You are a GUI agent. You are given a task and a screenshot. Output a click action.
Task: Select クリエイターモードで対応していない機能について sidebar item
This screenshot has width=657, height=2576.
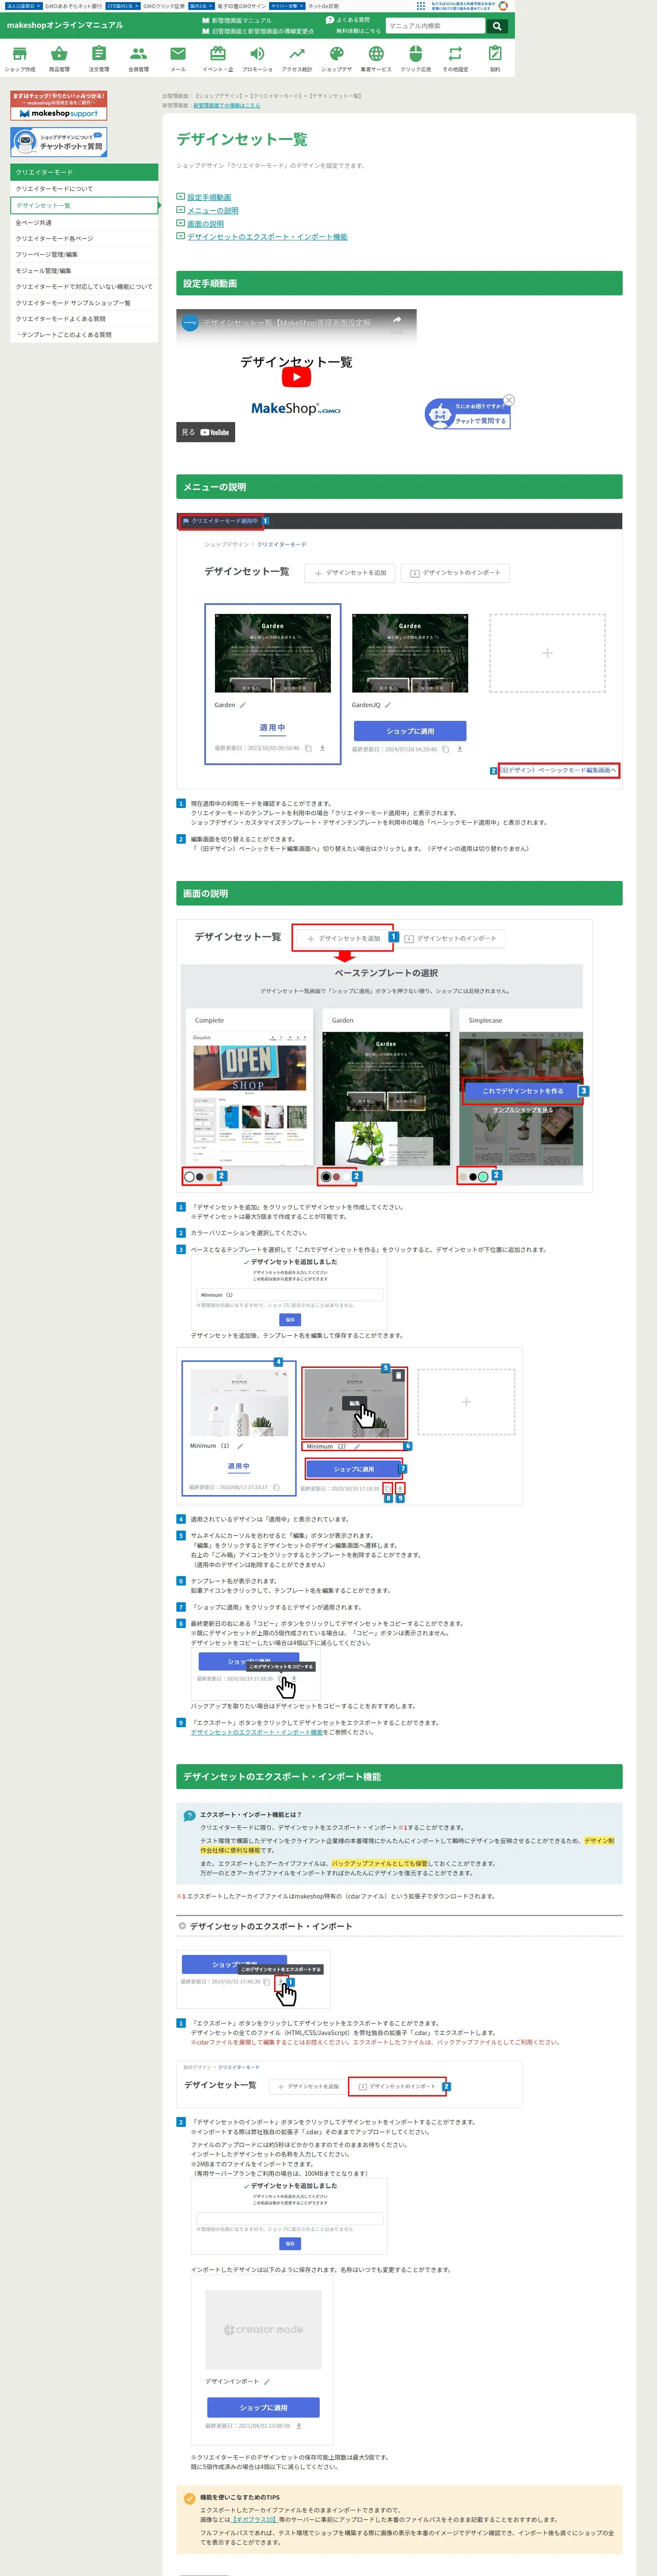tap(84, 286)
